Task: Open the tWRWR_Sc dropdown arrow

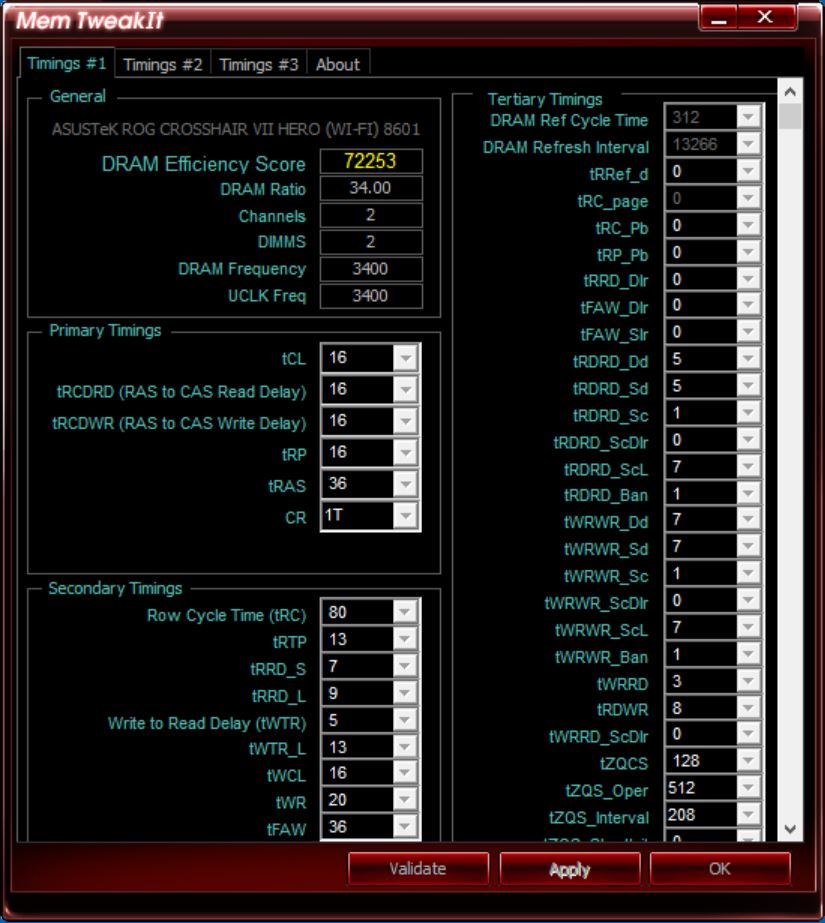Action: (x=749, y=573)
